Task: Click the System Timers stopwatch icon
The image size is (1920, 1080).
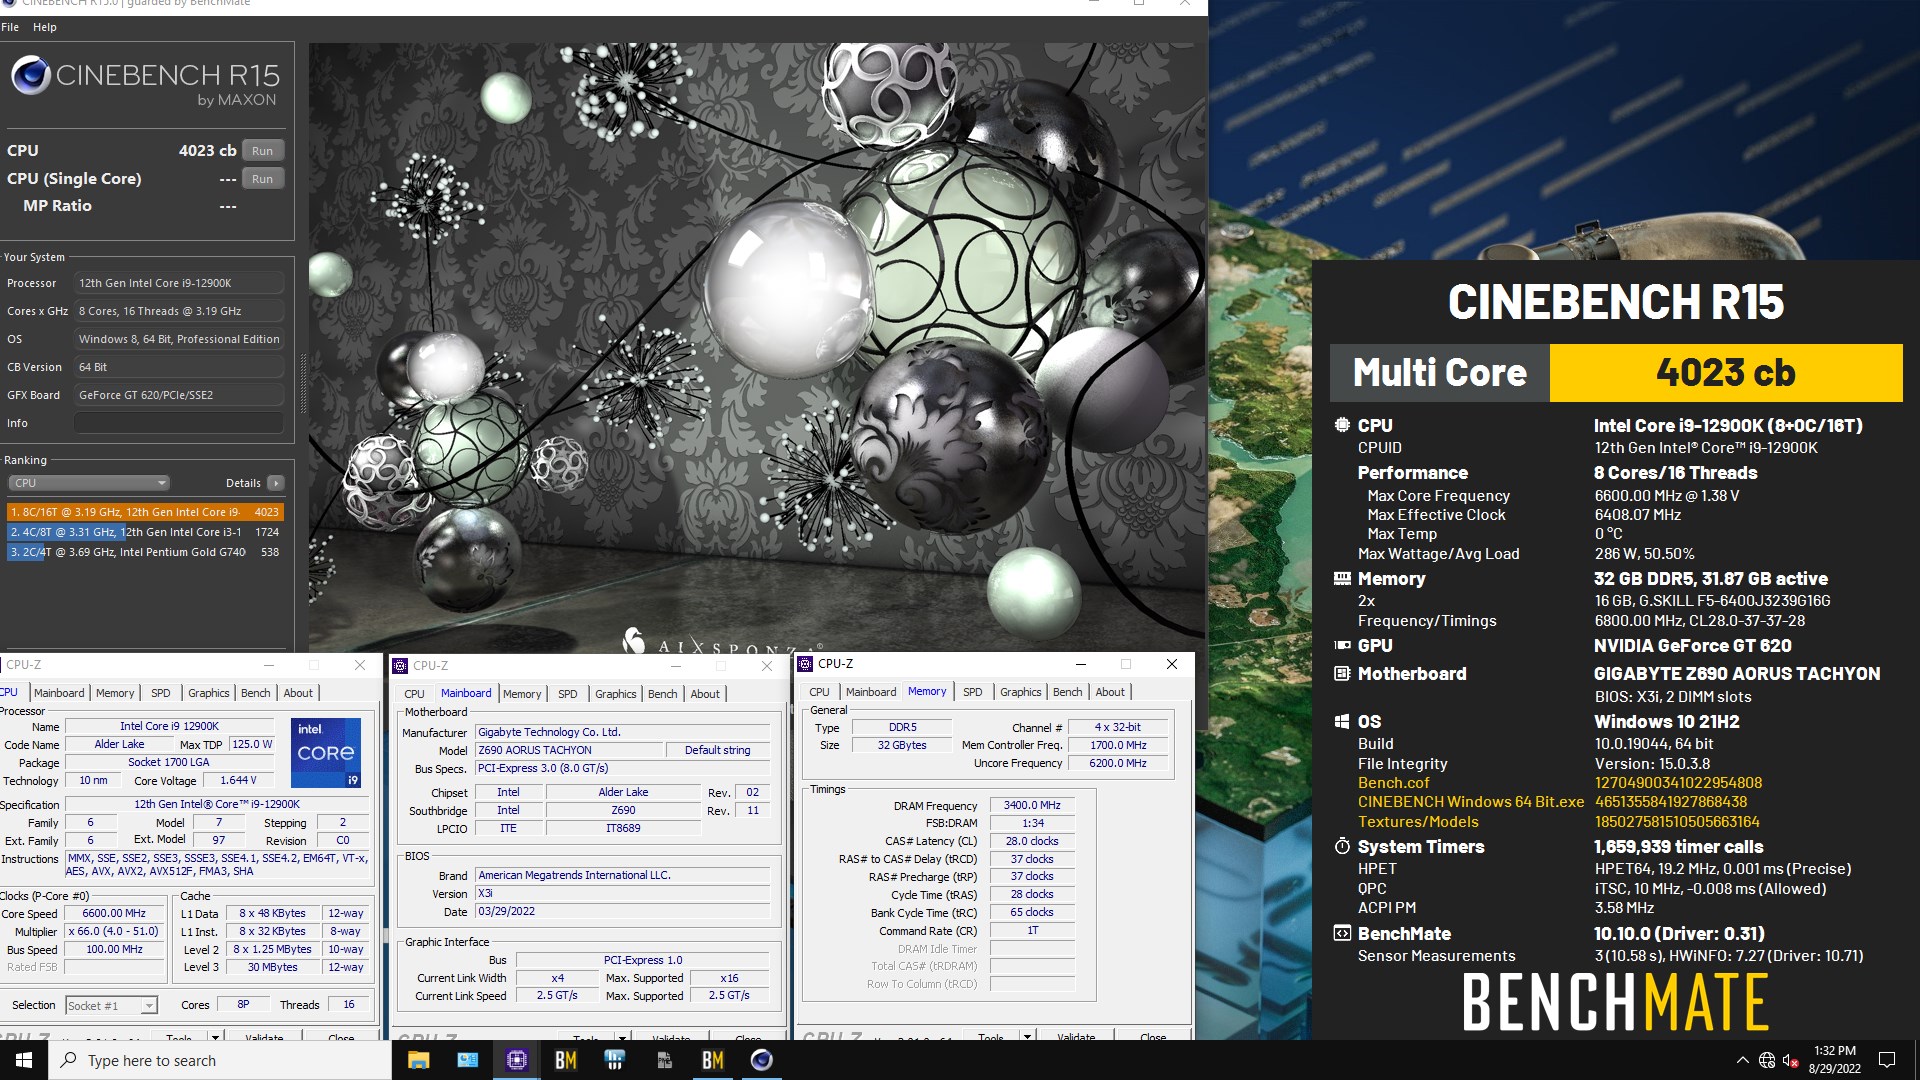Action: click(x=1342, y=846)
